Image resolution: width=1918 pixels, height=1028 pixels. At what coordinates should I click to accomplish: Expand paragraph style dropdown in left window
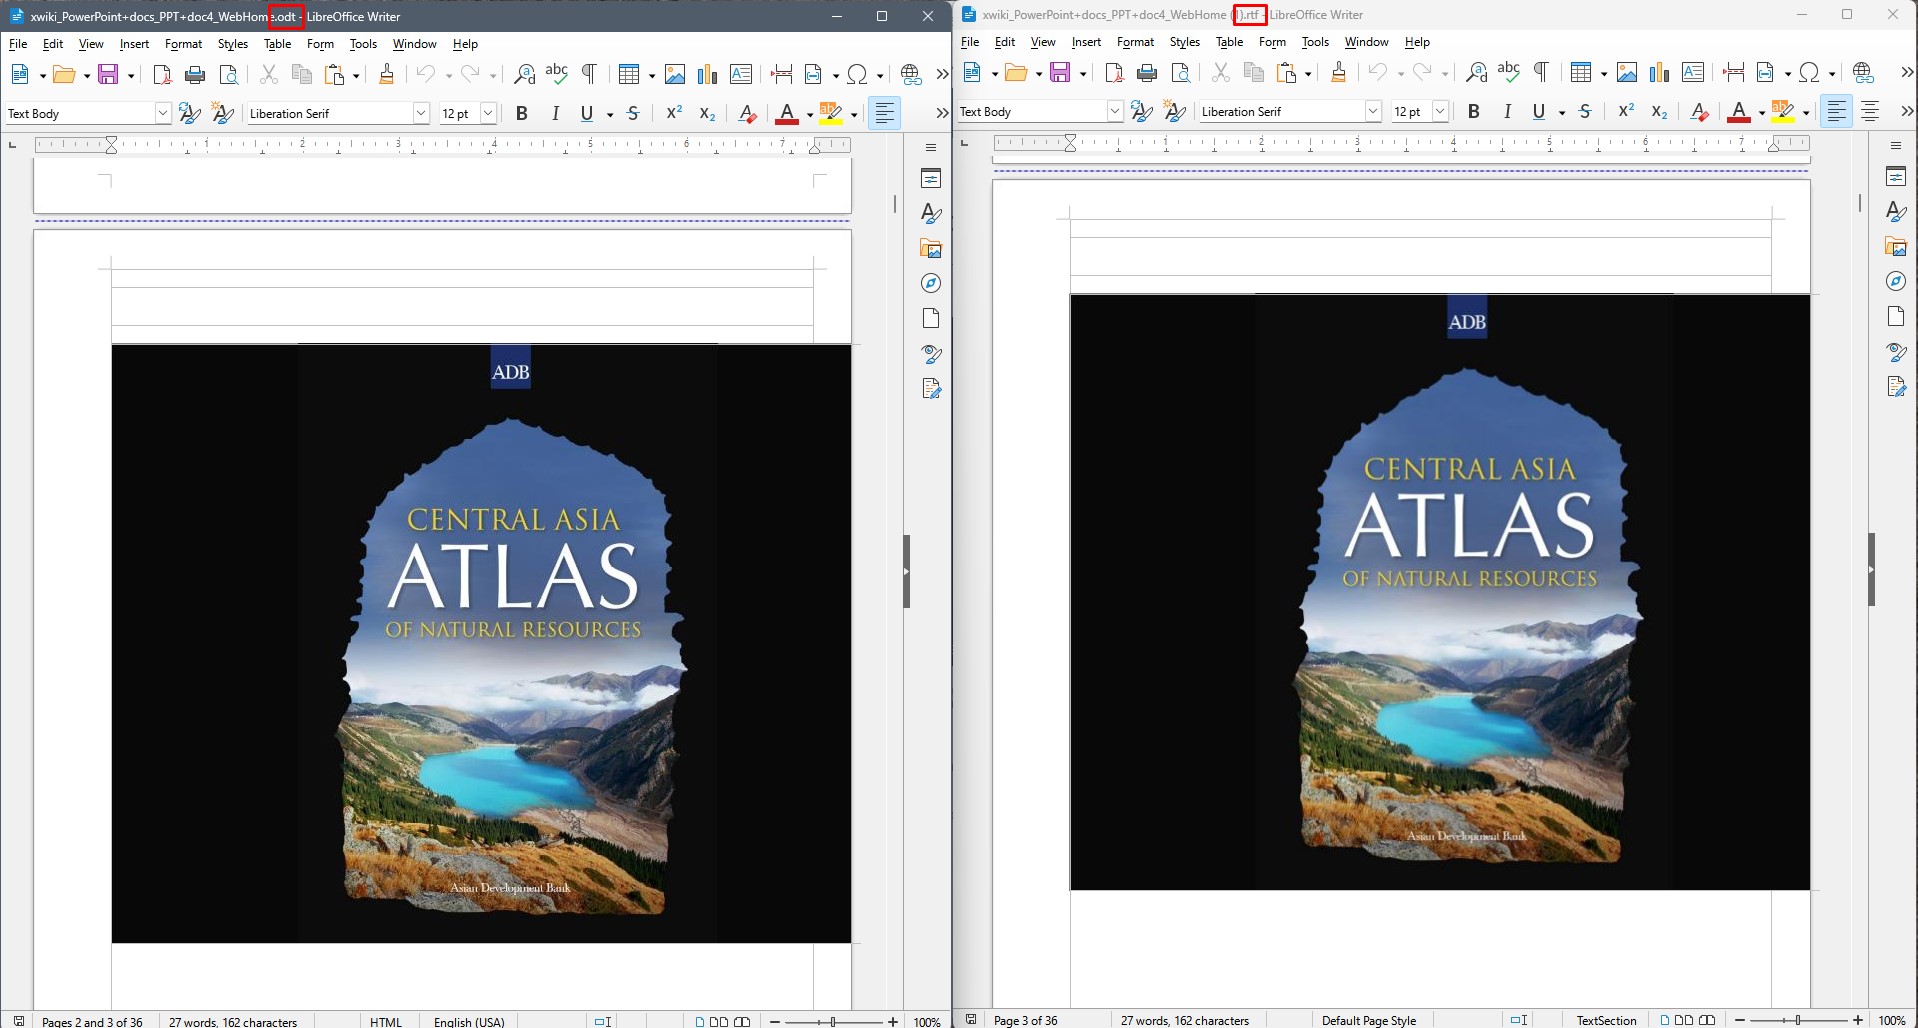click(163, 114)
